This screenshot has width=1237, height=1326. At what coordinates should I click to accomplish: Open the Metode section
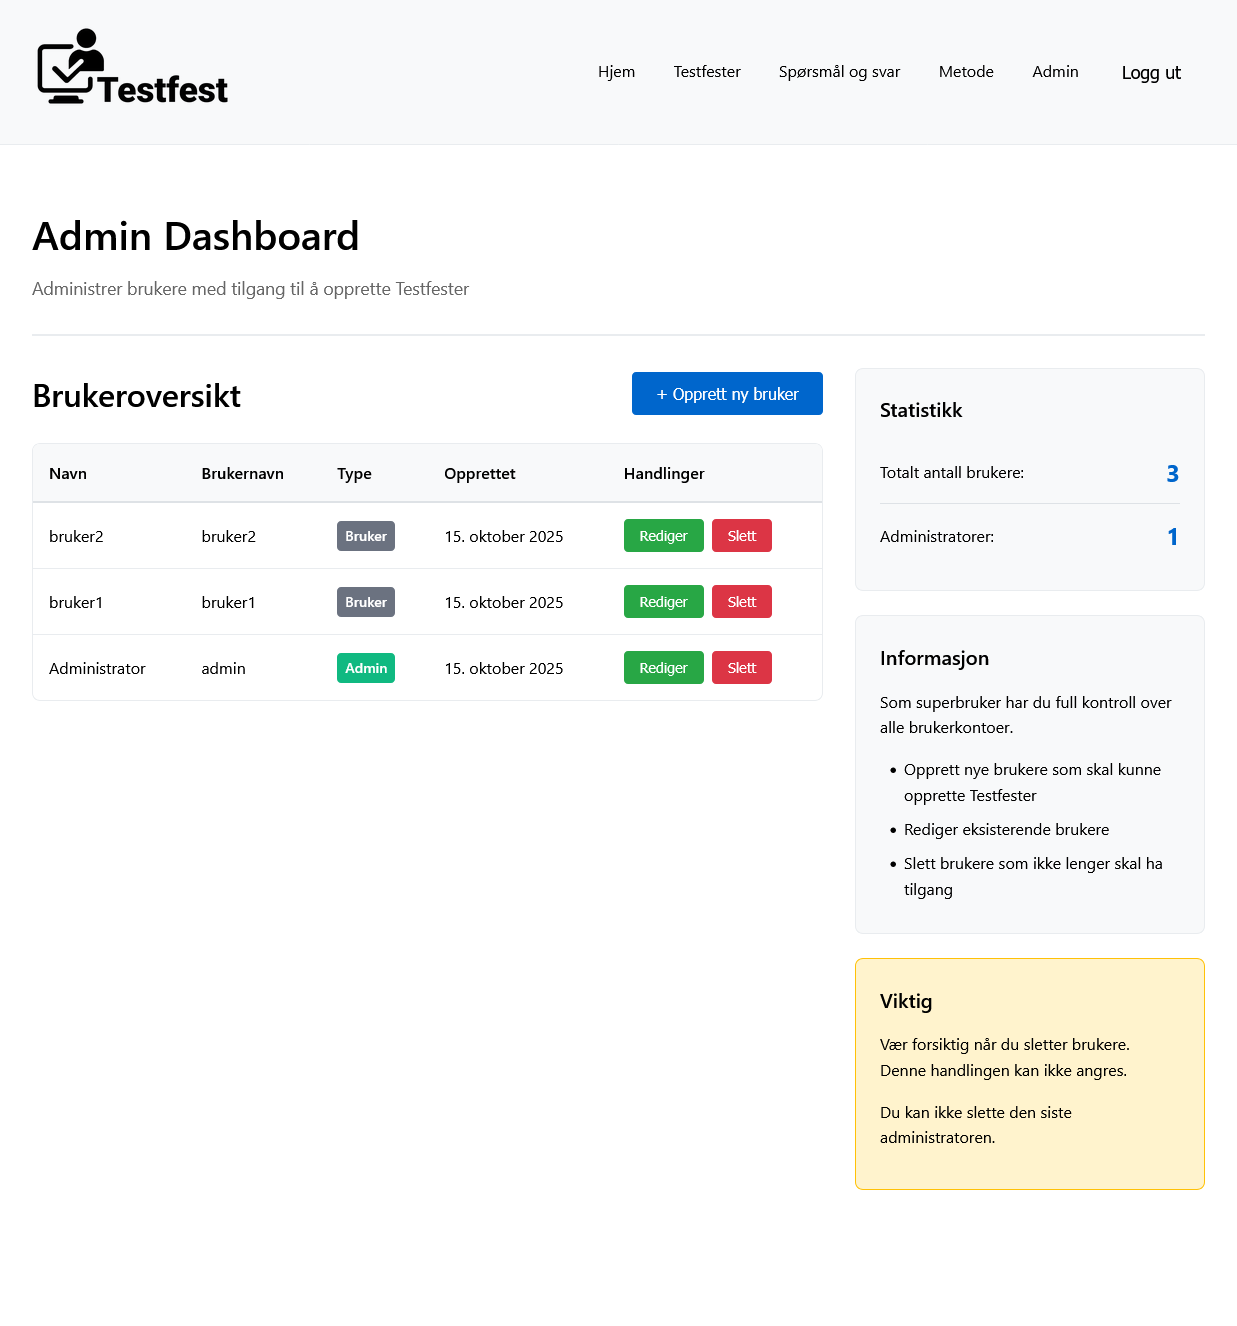tap(965, 71)
